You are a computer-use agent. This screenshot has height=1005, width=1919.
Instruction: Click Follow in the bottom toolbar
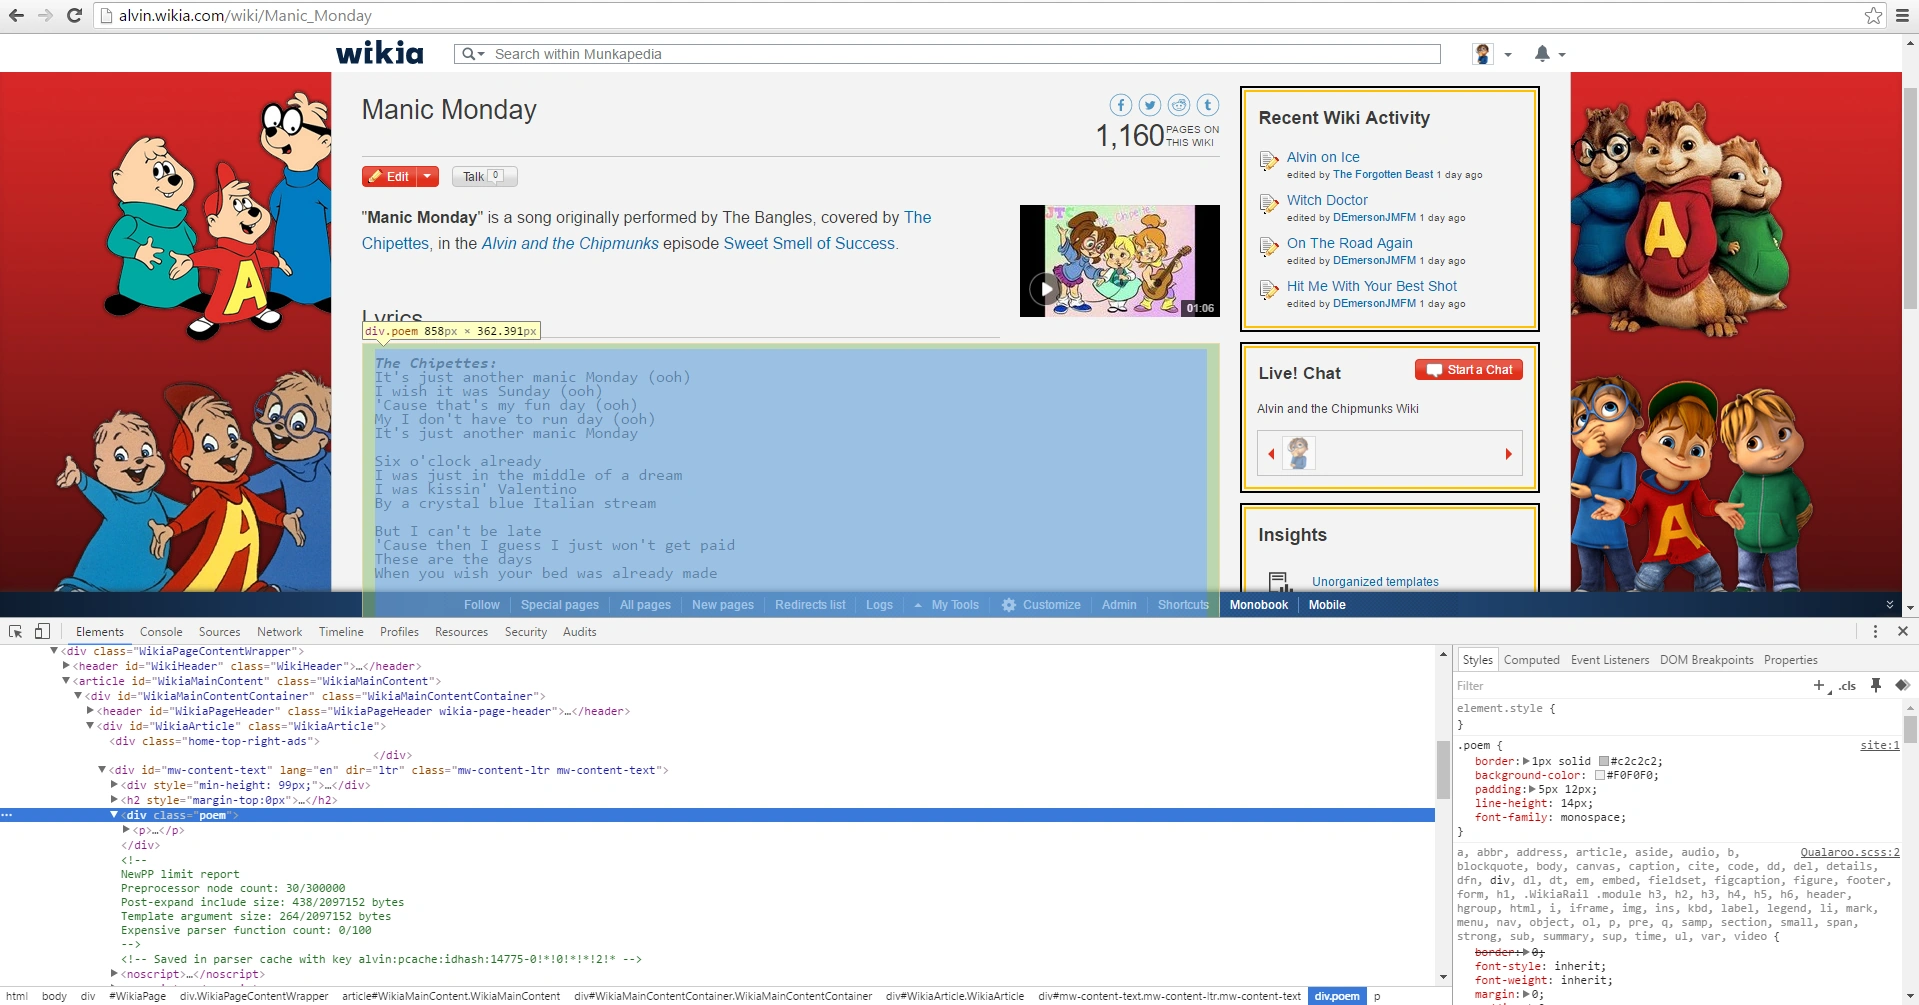click(x=481, y=605)
